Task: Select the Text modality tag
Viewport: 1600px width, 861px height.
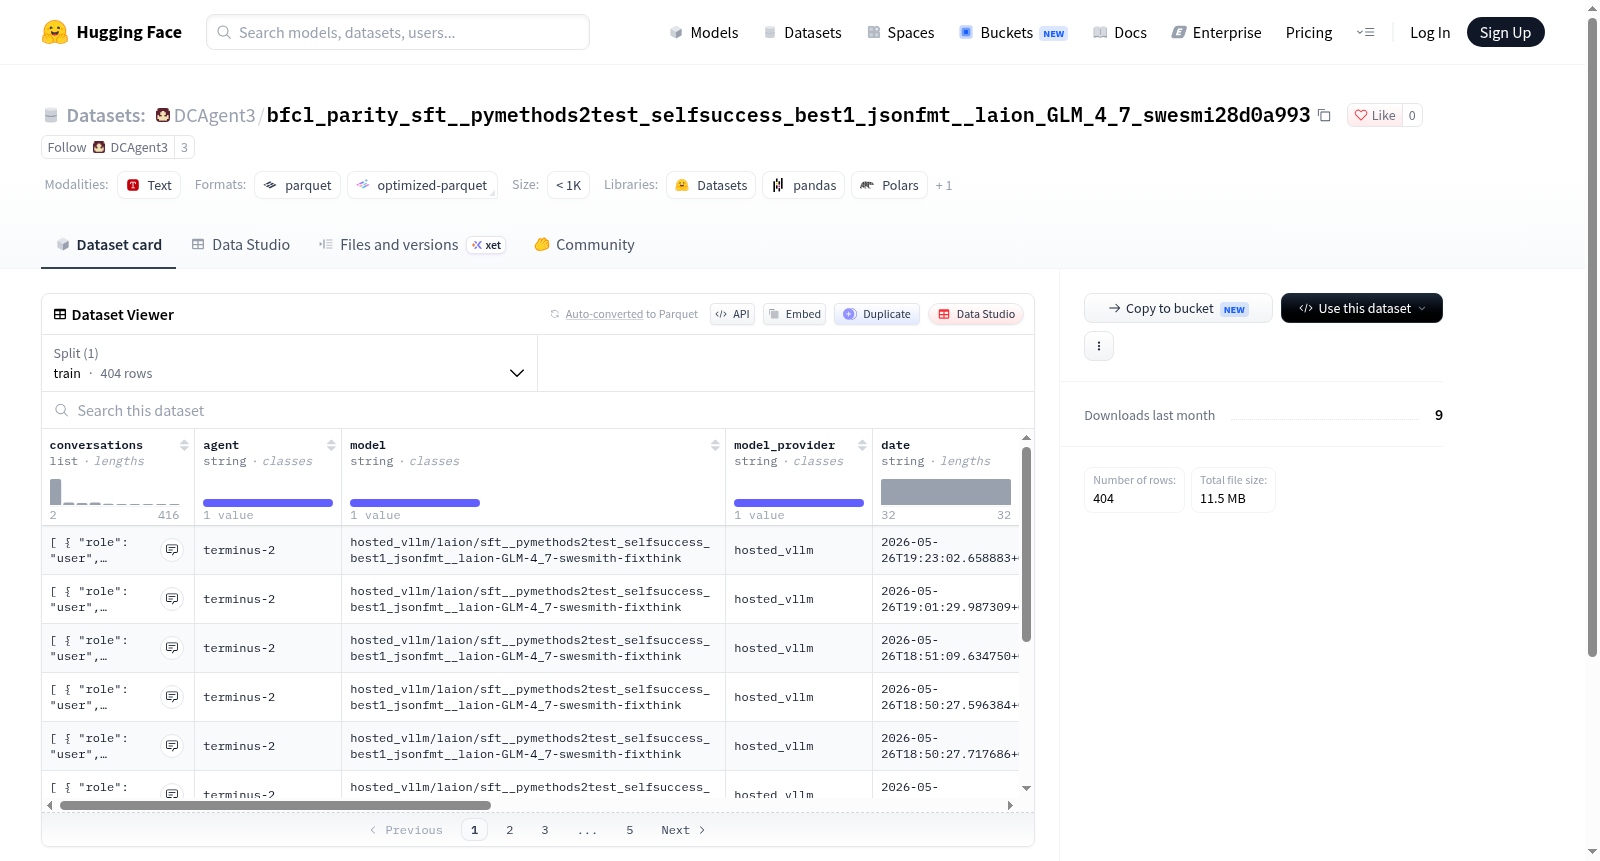Action: [149, 185]
